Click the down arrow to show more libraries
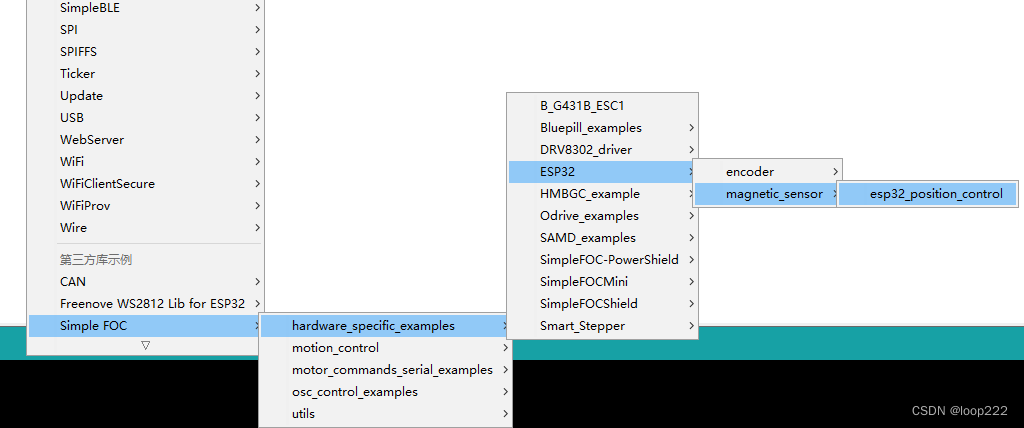The width and height of the screenshot is (1024, 428). pyautogui.click(x=146, y=345)
